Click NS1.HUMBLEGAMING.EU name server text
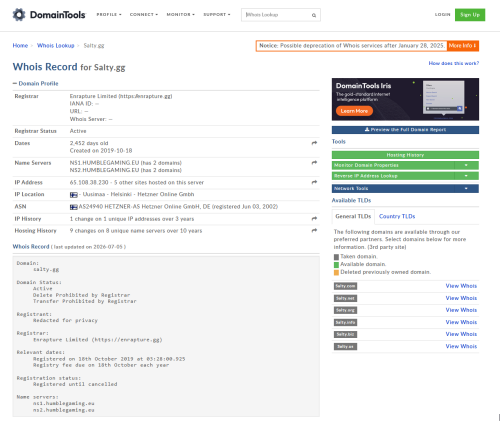Image resolution: width=500 pixels, height=432 pixels. click(104, 163)
